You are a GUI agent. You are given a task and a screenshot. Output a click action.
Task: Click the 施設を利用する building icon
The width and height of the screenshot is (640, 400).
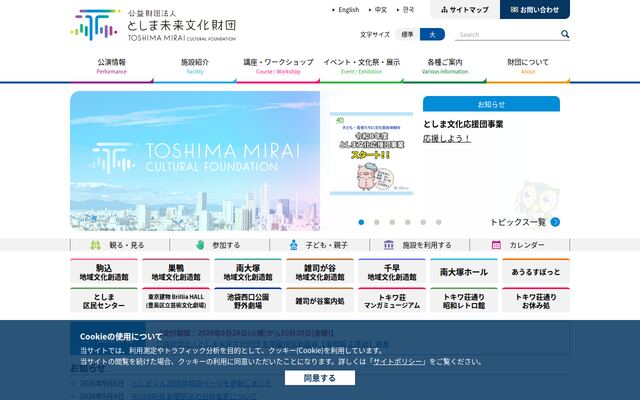click(x=389, y=245)
